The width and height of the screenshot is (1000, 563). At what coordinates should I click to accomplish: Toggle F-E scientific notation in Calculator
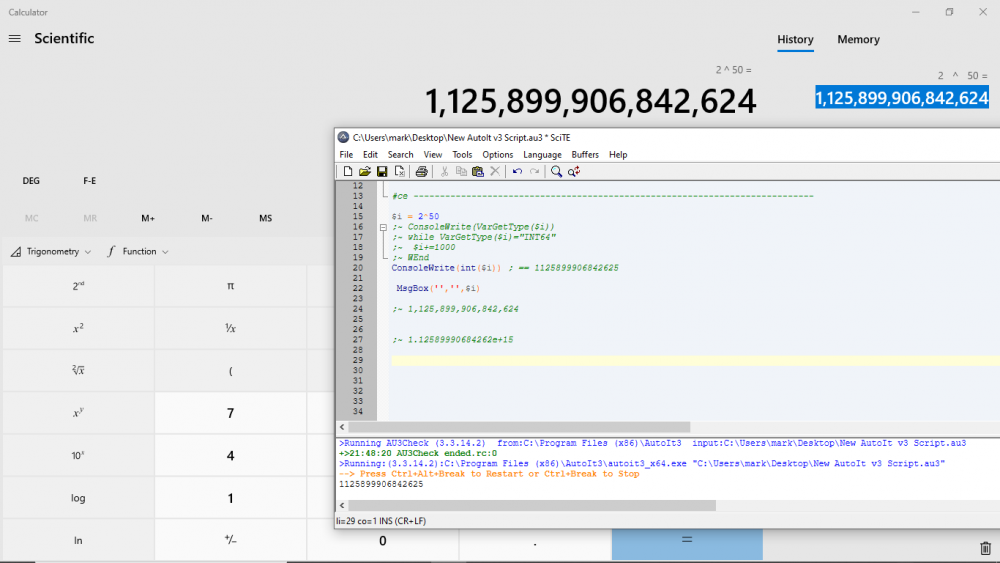click(x=90, y=181)
